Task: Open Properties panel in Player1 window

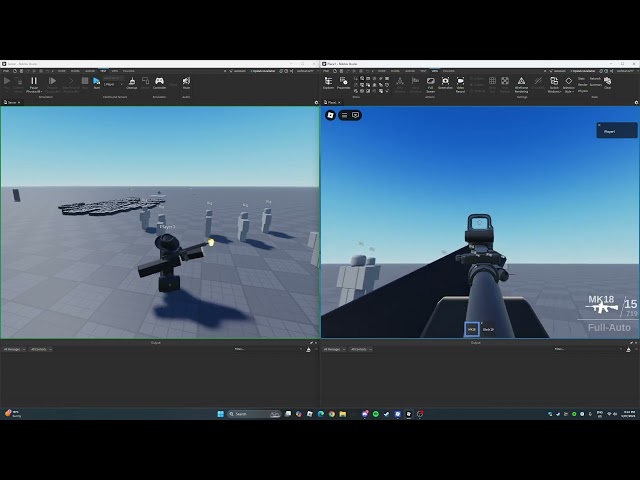Action: pyautogui.click(x=343, y=83)
